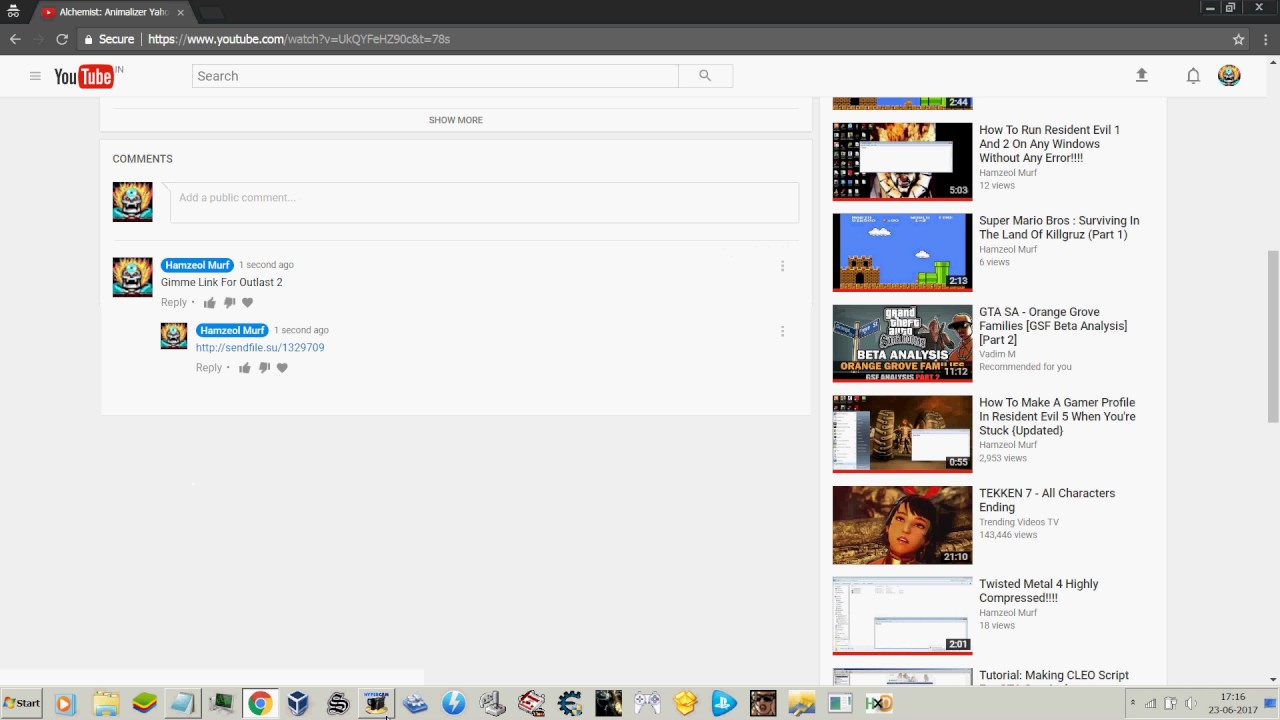Image resolution: width=1280 pixels, height=720 pixels.
Task: Open Super Mario Bros Surviving title link
Action: coord(1059,227)
